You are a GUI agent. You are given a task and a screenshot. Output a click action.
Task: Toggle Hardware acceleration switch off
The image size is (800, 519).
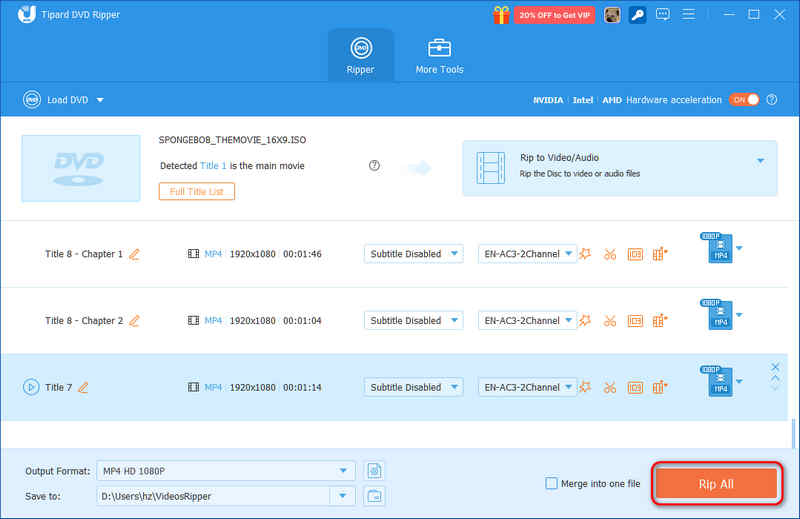point(744,100)
